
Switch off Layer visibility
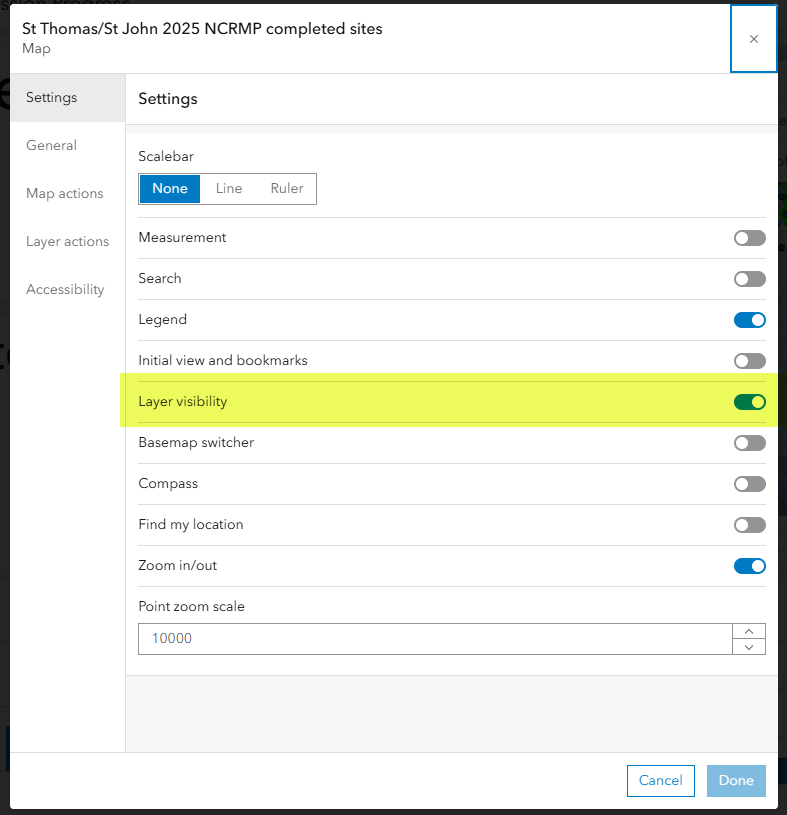[750, 402]
